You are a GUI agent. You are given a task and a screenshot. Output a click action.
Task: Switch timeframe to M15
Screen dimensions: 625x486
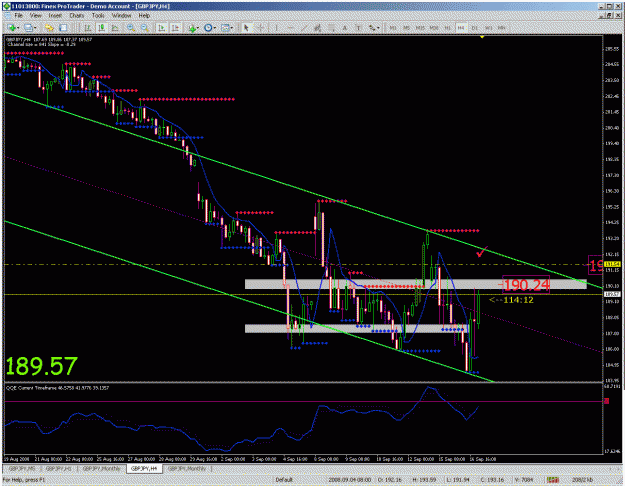click(420, 28)
